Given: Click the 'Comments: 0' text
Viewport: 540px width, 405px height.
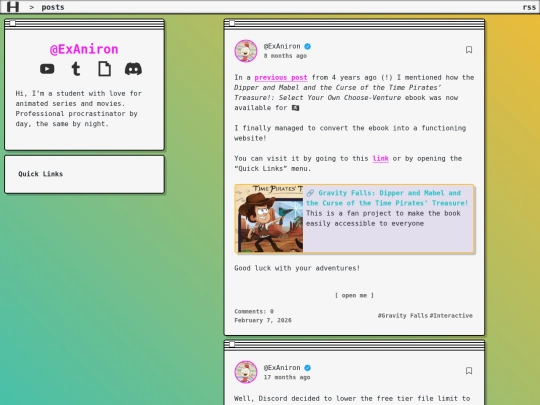Looking at the screenshot, I should click(x=254, y=311).
